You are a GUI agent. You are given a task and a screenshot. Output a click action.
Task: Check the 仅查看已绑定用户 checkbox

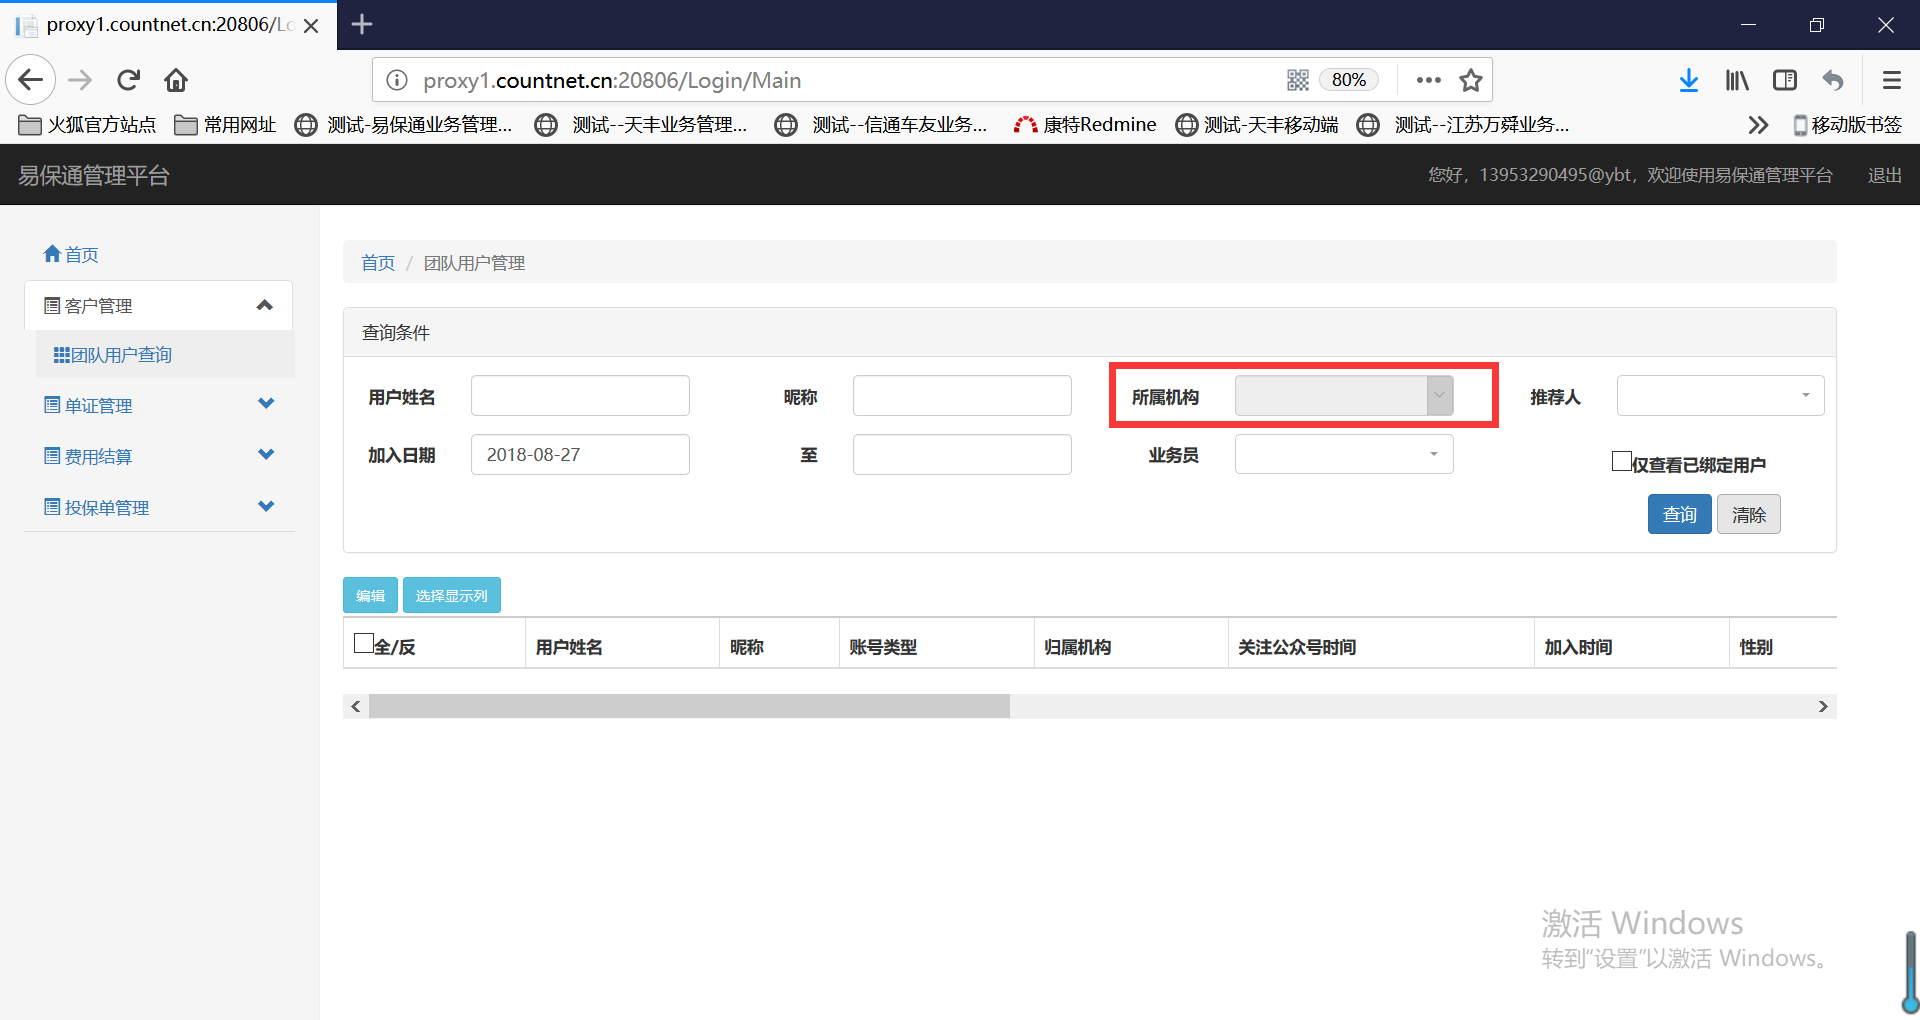tap(1621, 461)
